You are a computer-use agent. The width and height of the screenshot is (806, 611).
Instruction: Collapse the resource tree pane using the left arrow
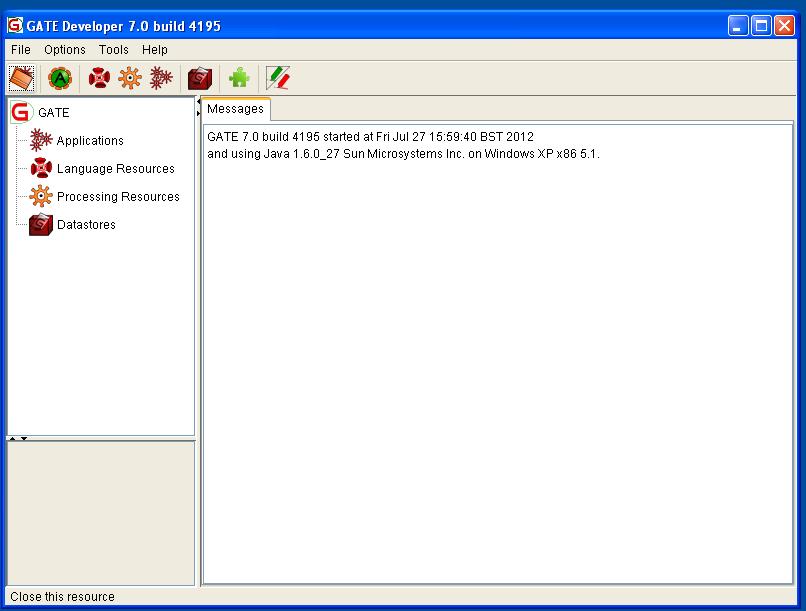(198, 102)
